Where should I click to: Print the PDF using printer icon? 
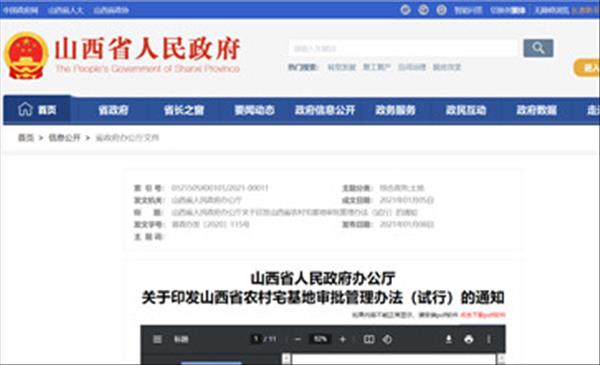[x=469, y=339]
